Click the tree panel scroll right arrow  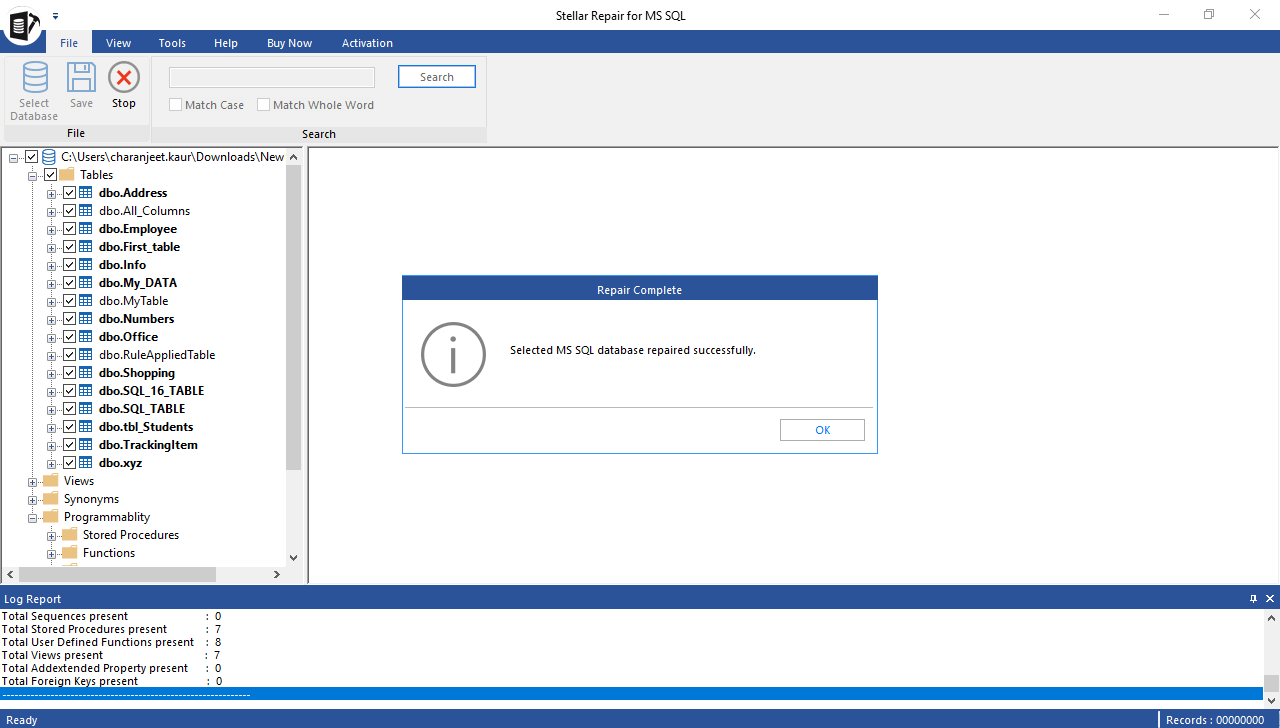click(277, 575)
